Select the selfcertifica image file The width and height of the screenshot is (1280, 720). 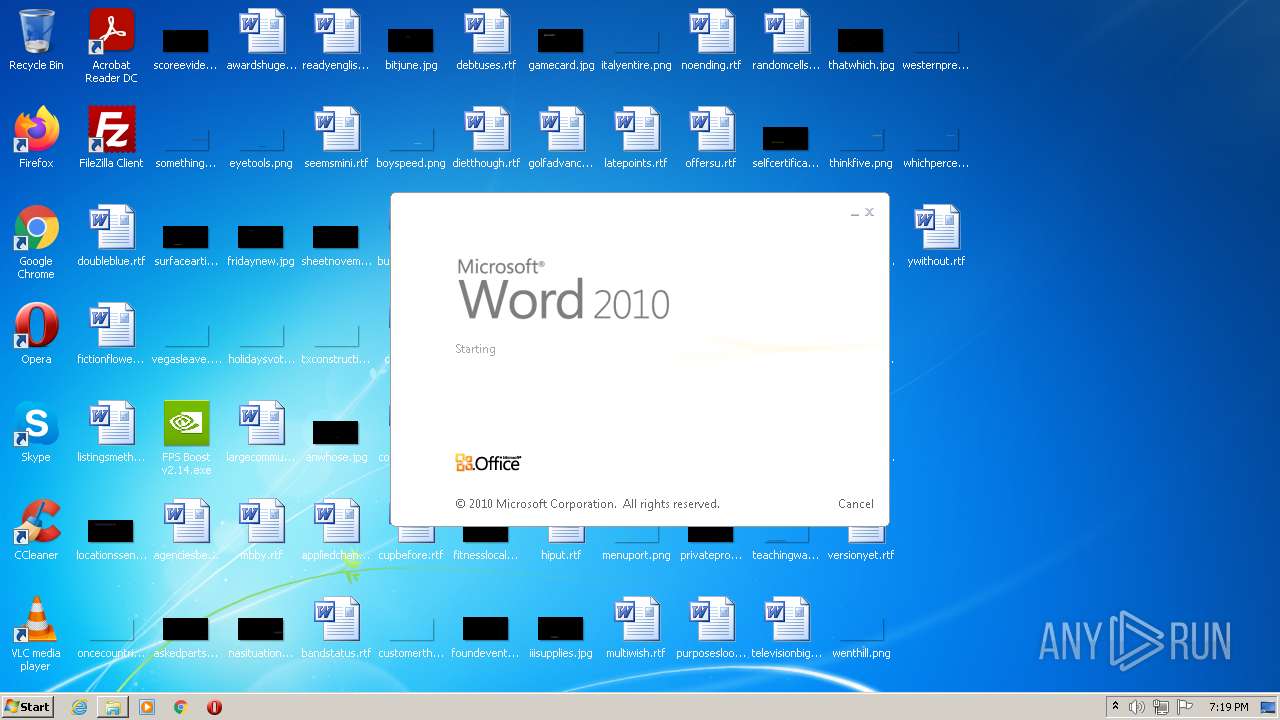click(786, 146)
